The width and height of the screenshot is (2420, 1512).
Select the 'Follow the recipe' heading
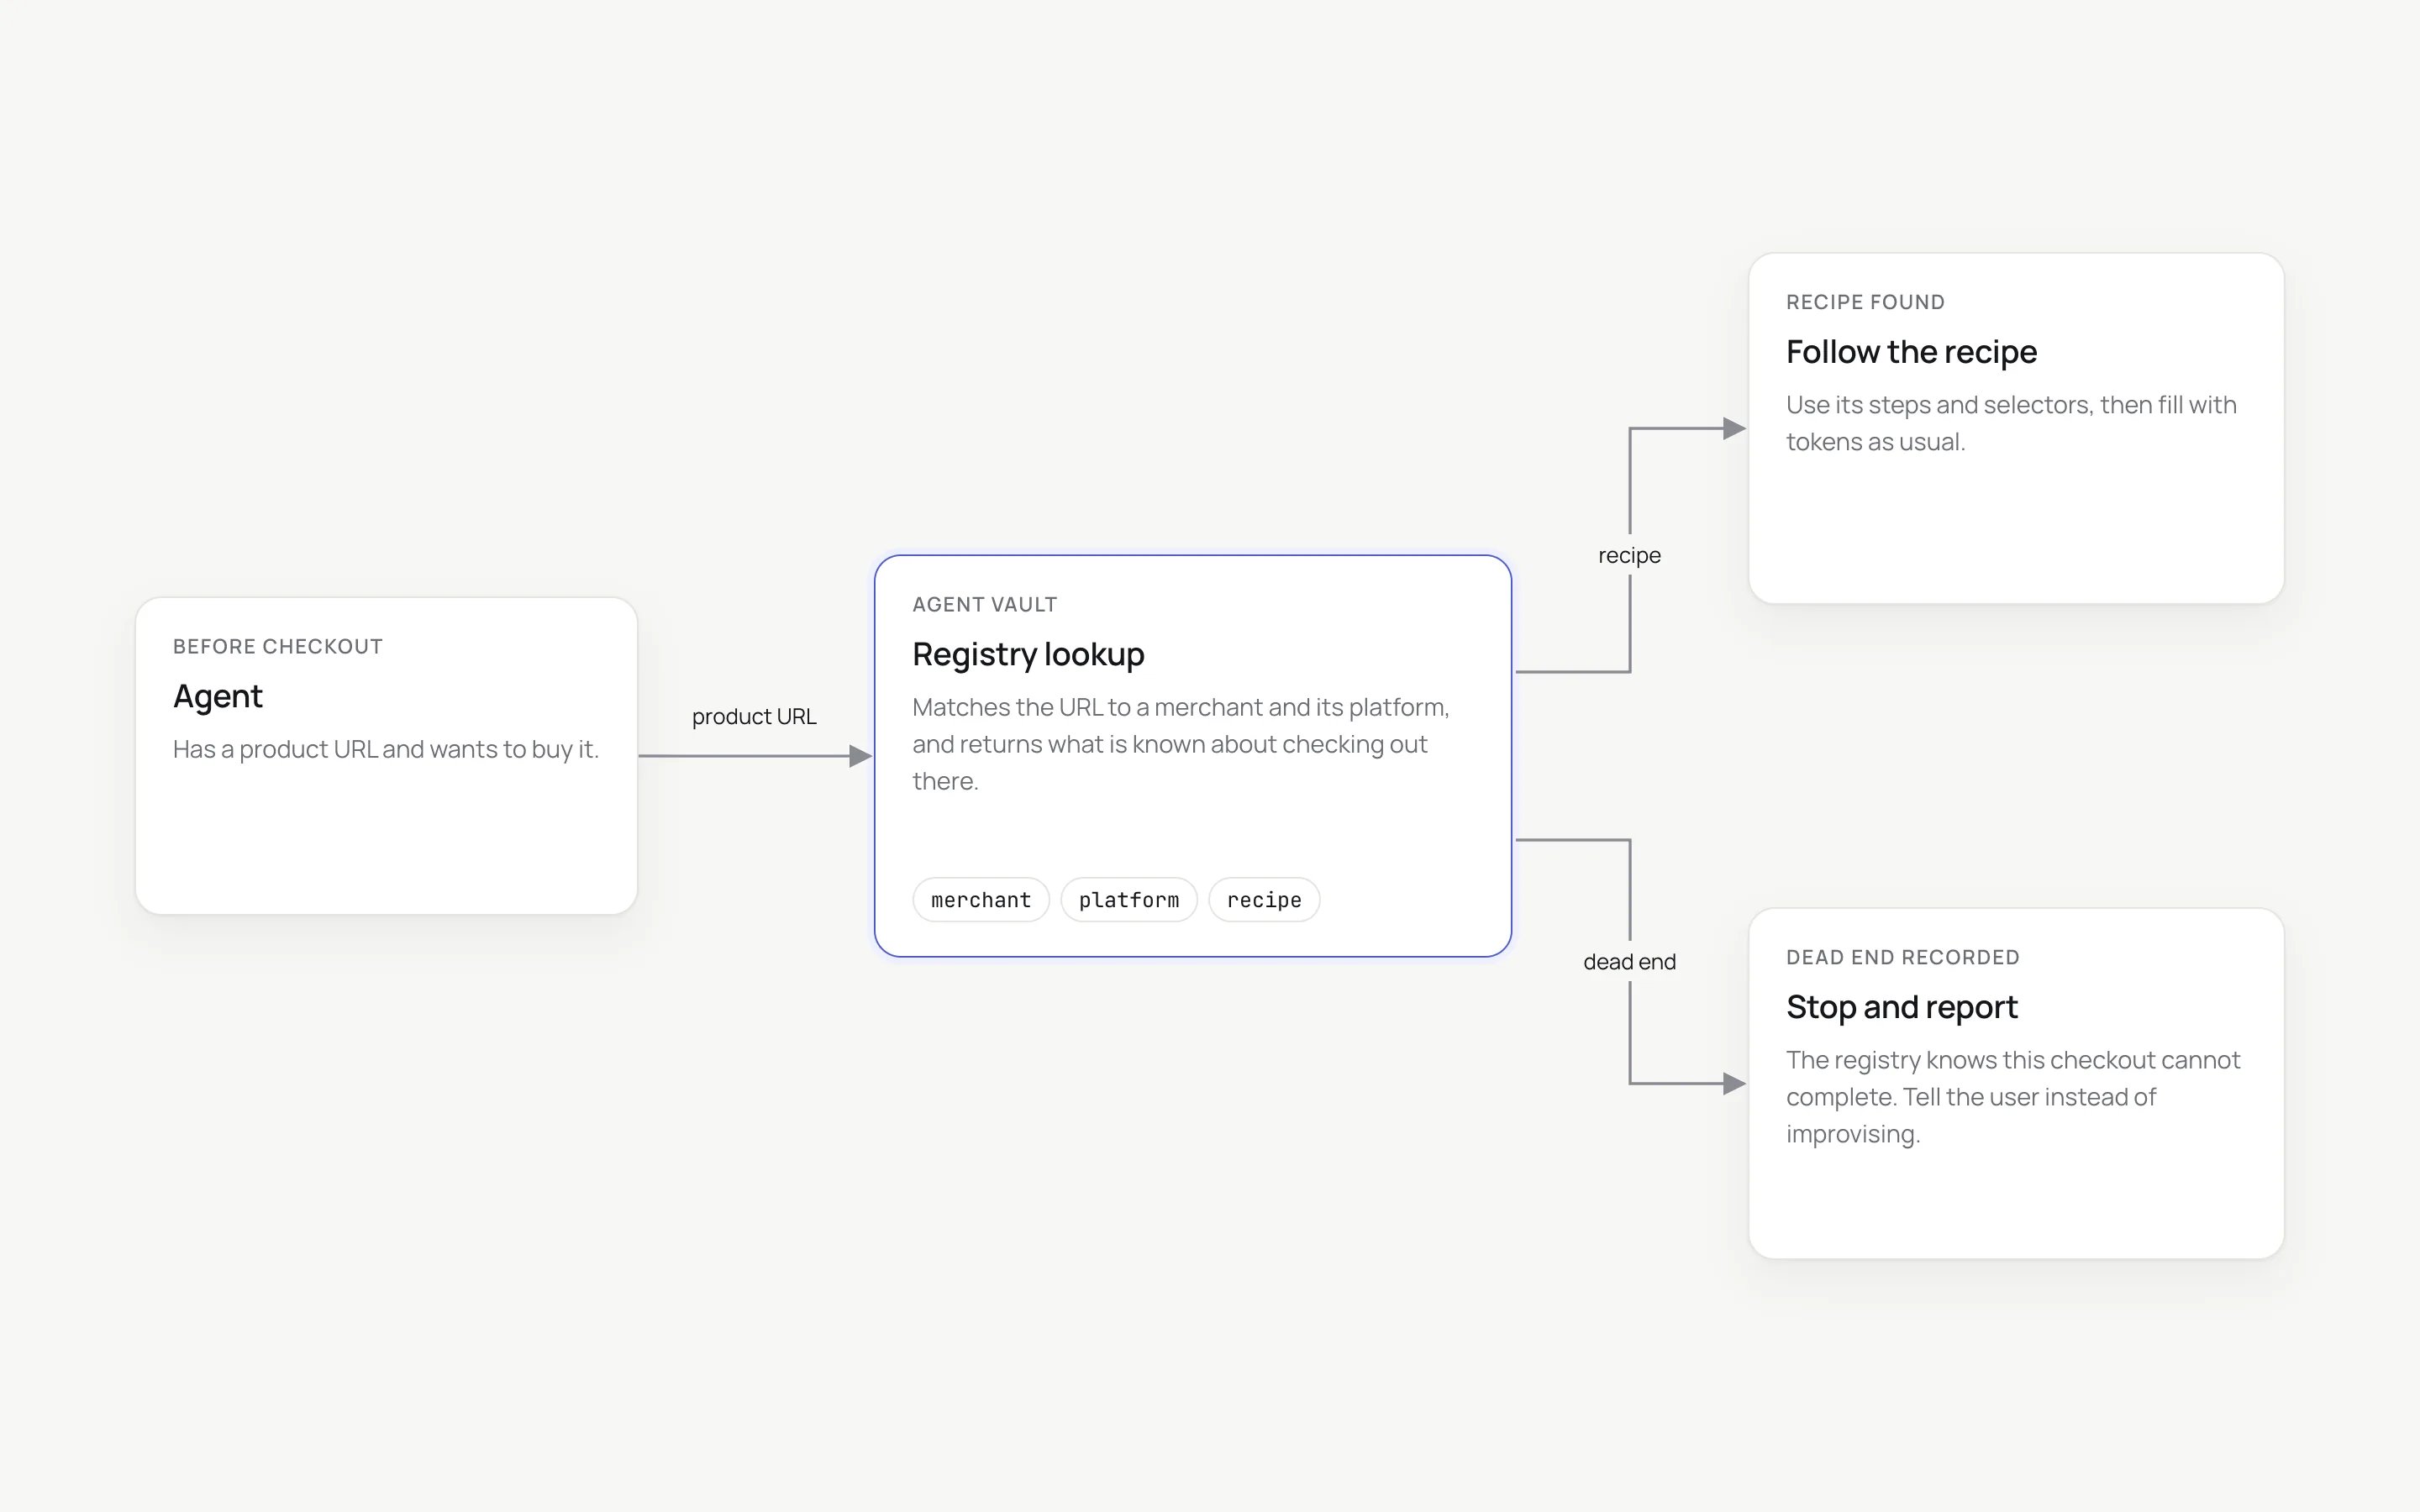coord(1911,352)
